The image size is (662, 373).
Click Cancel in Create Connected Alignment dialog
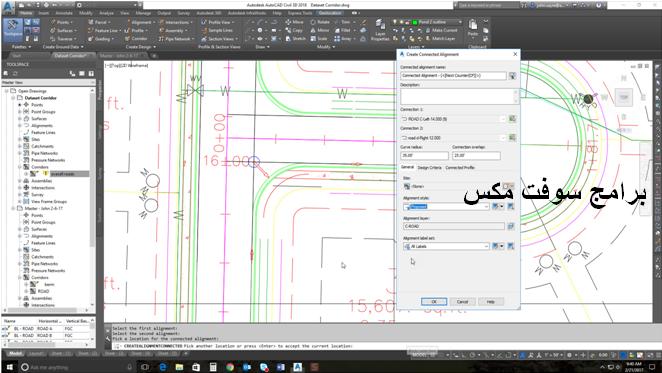pos(462,302)
